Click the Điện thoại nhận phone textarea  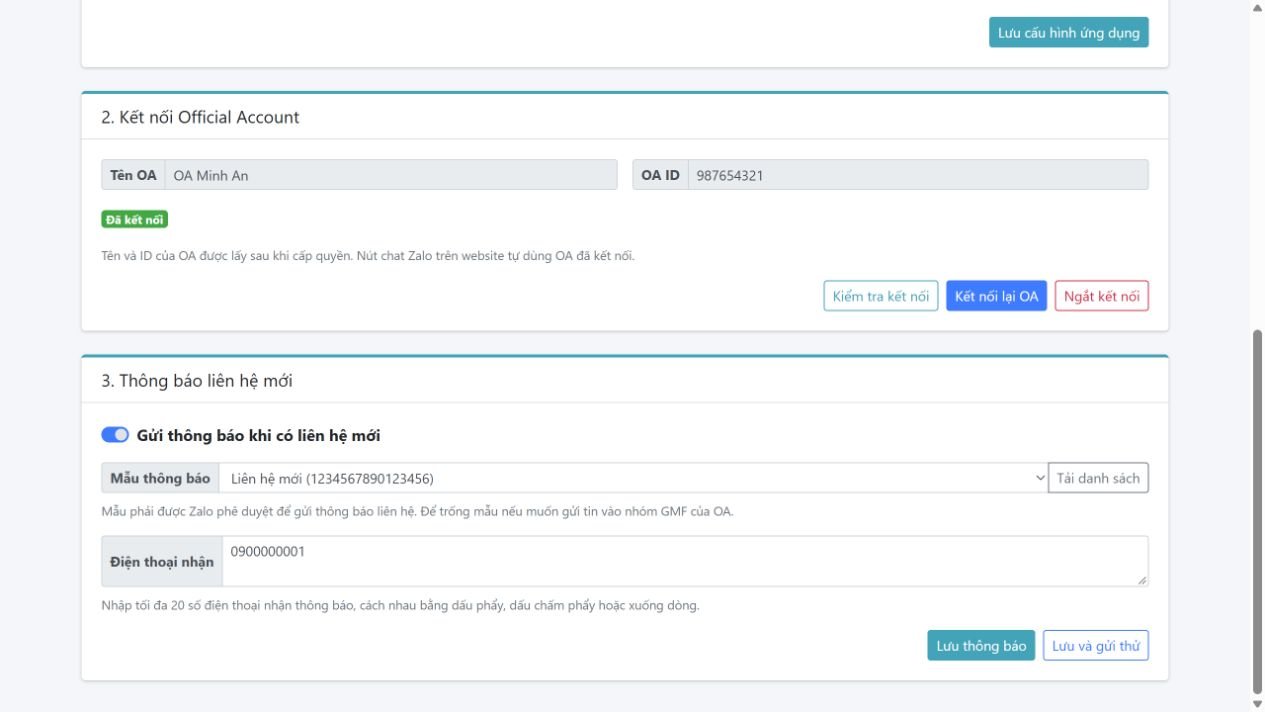click(685, 561)
